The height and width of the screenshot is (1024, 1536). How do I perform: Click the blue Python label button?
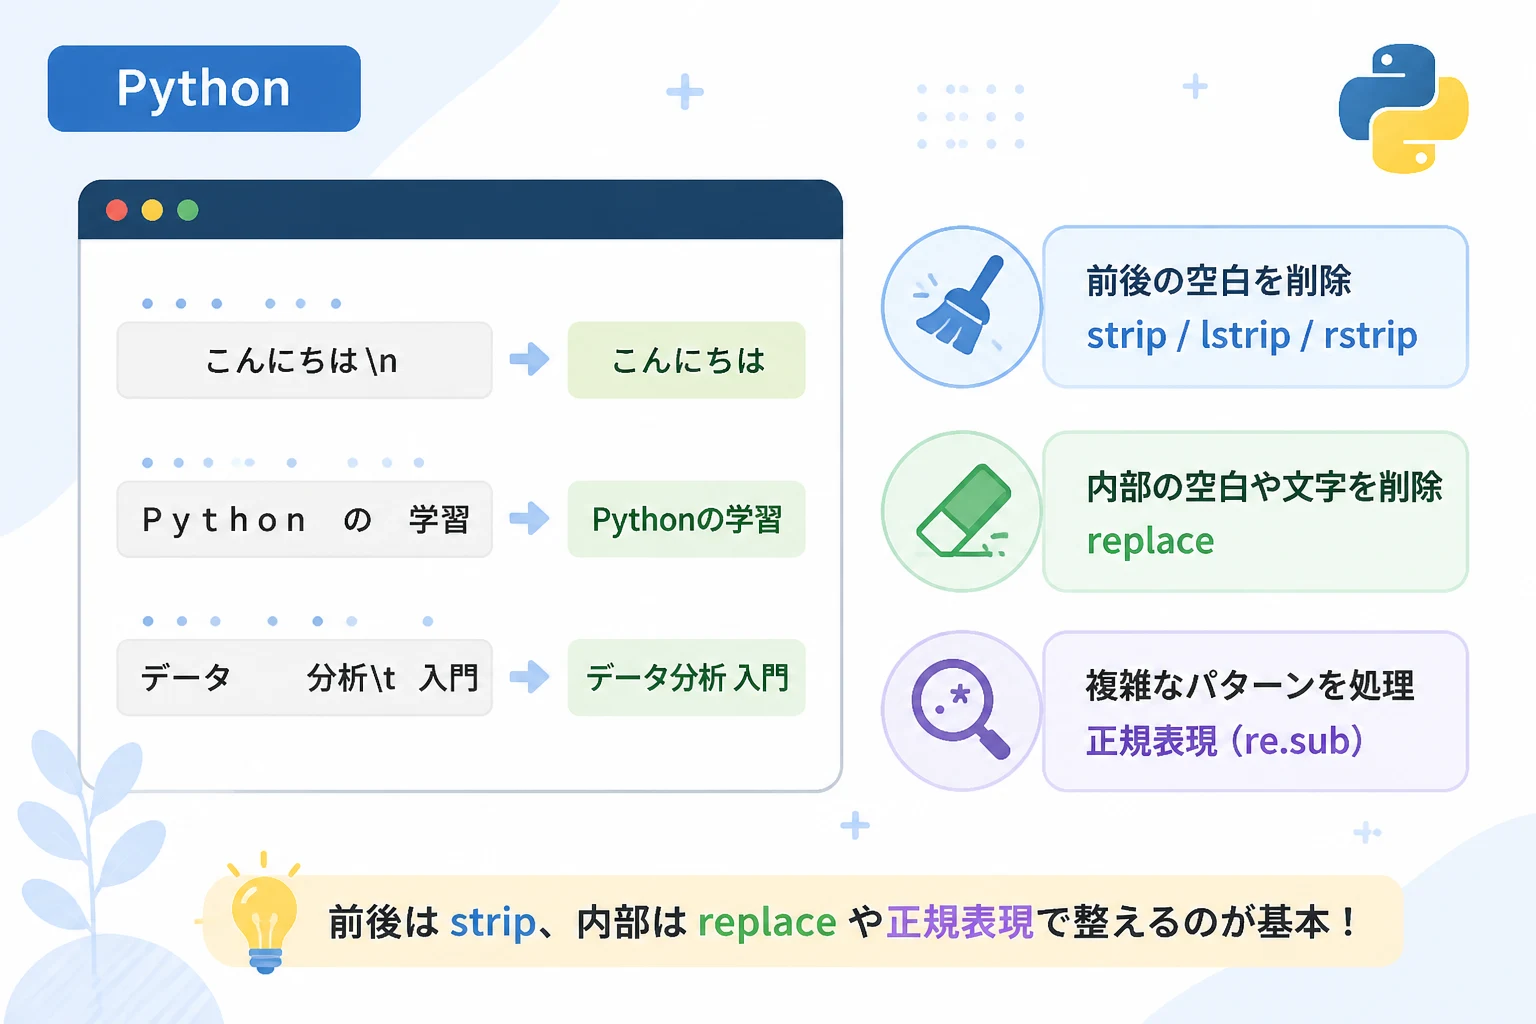click(204, 88)
